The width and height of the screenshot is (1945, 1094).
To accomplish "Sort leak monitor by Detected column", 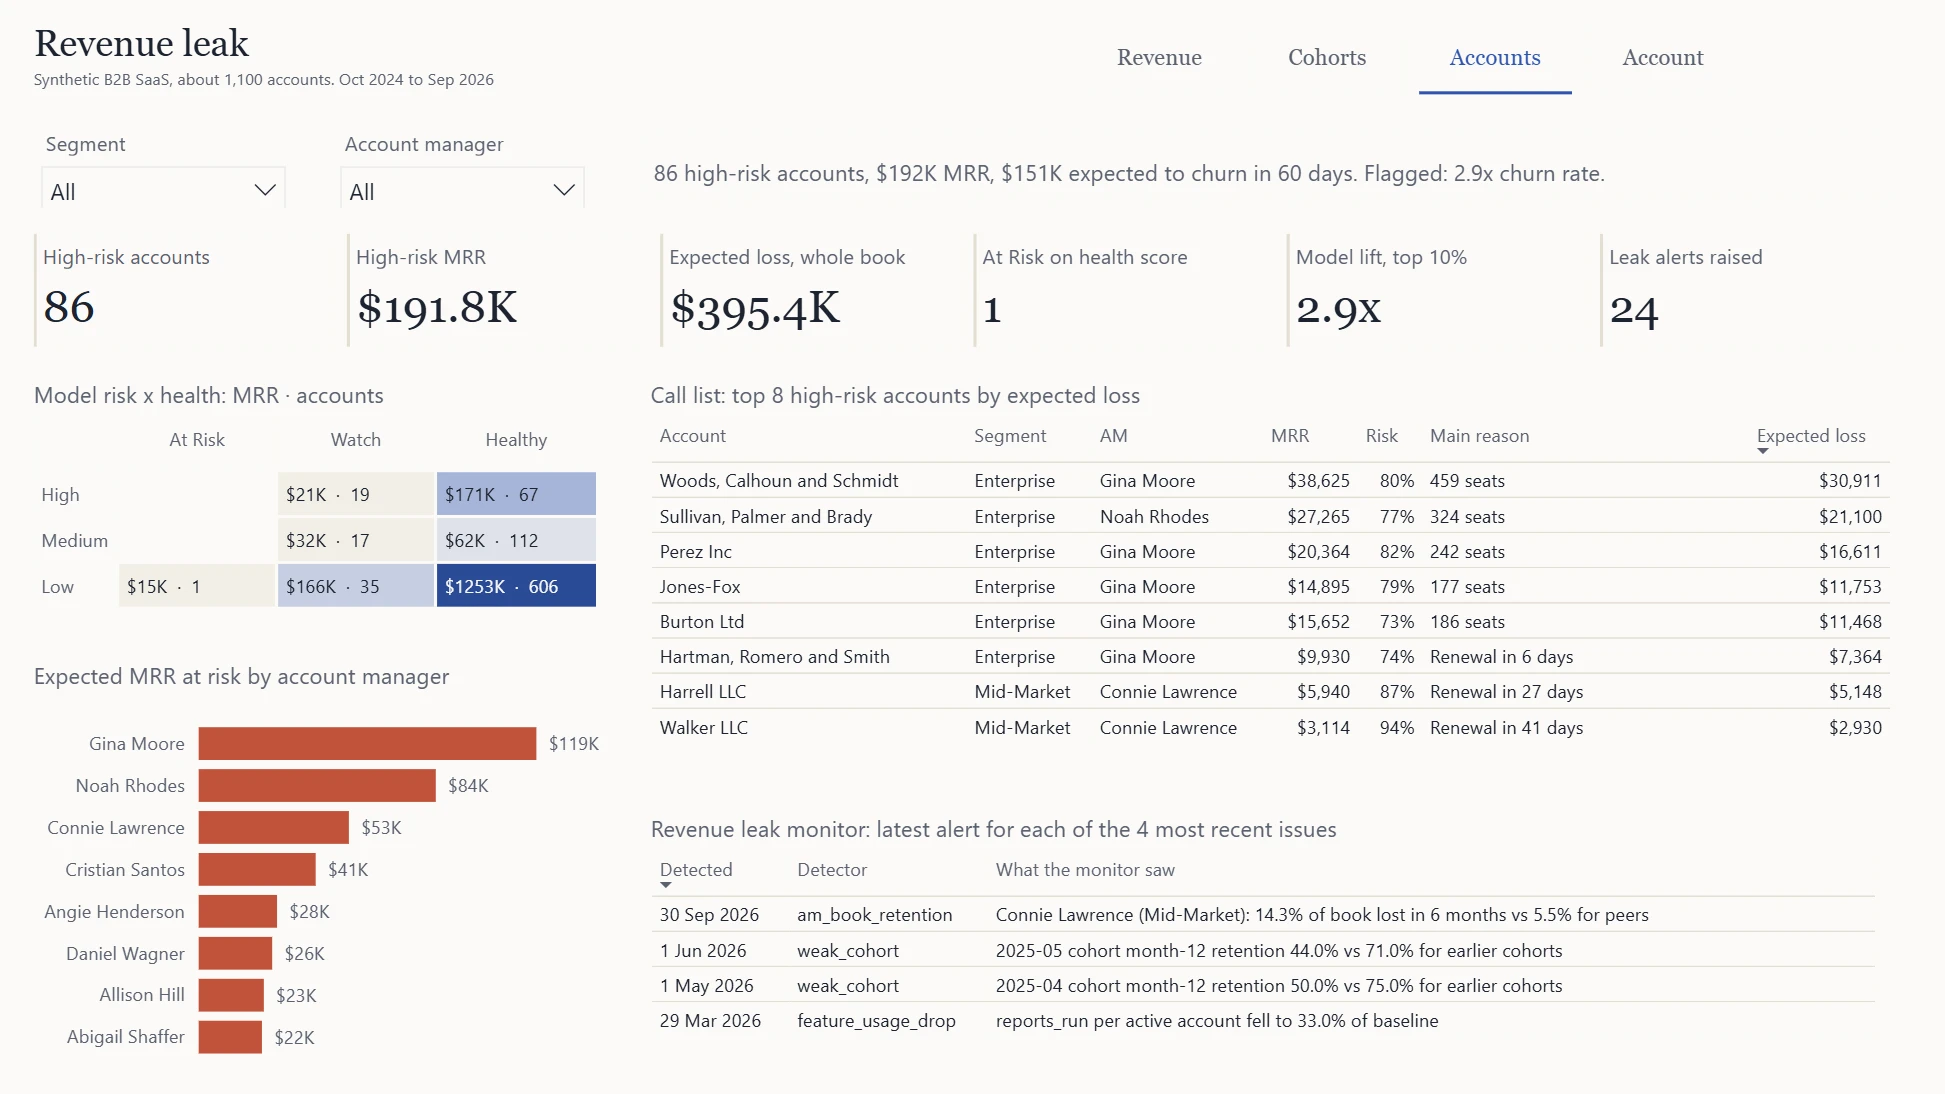I will pyautogui.click(x=696, y=870).
